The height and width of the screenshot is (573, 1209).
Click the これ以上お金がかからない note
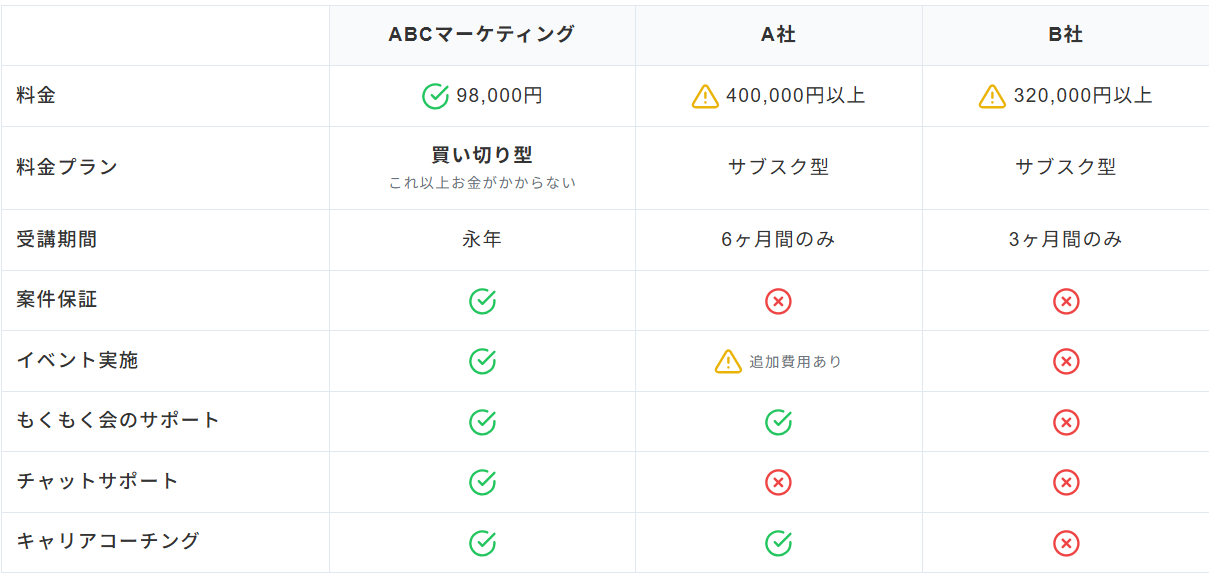point(482,183)
